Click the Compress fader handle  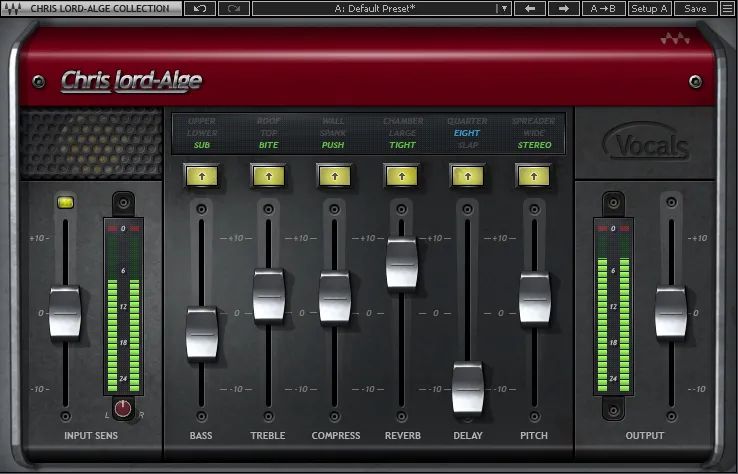(x=335, y=297)
